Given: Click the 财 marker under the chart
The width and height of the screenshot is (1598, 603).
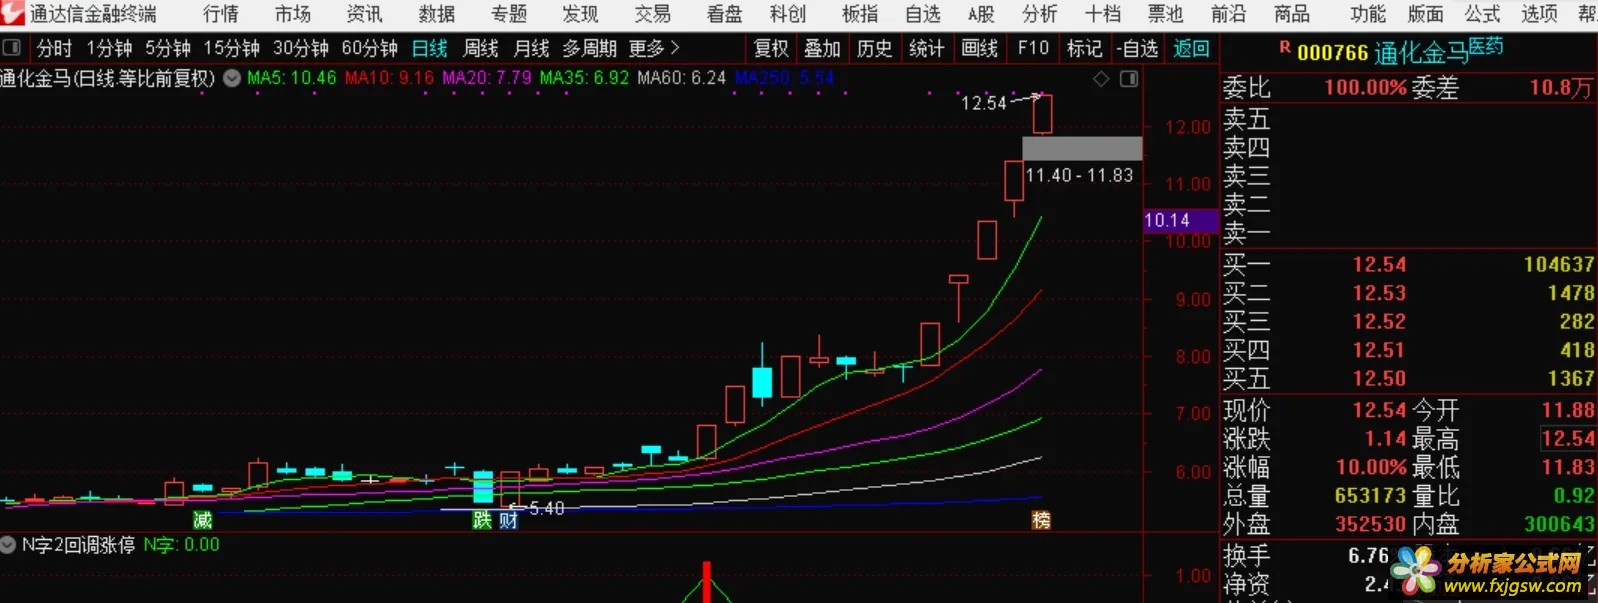Looking at the screenshot, I should pos(508,520).
